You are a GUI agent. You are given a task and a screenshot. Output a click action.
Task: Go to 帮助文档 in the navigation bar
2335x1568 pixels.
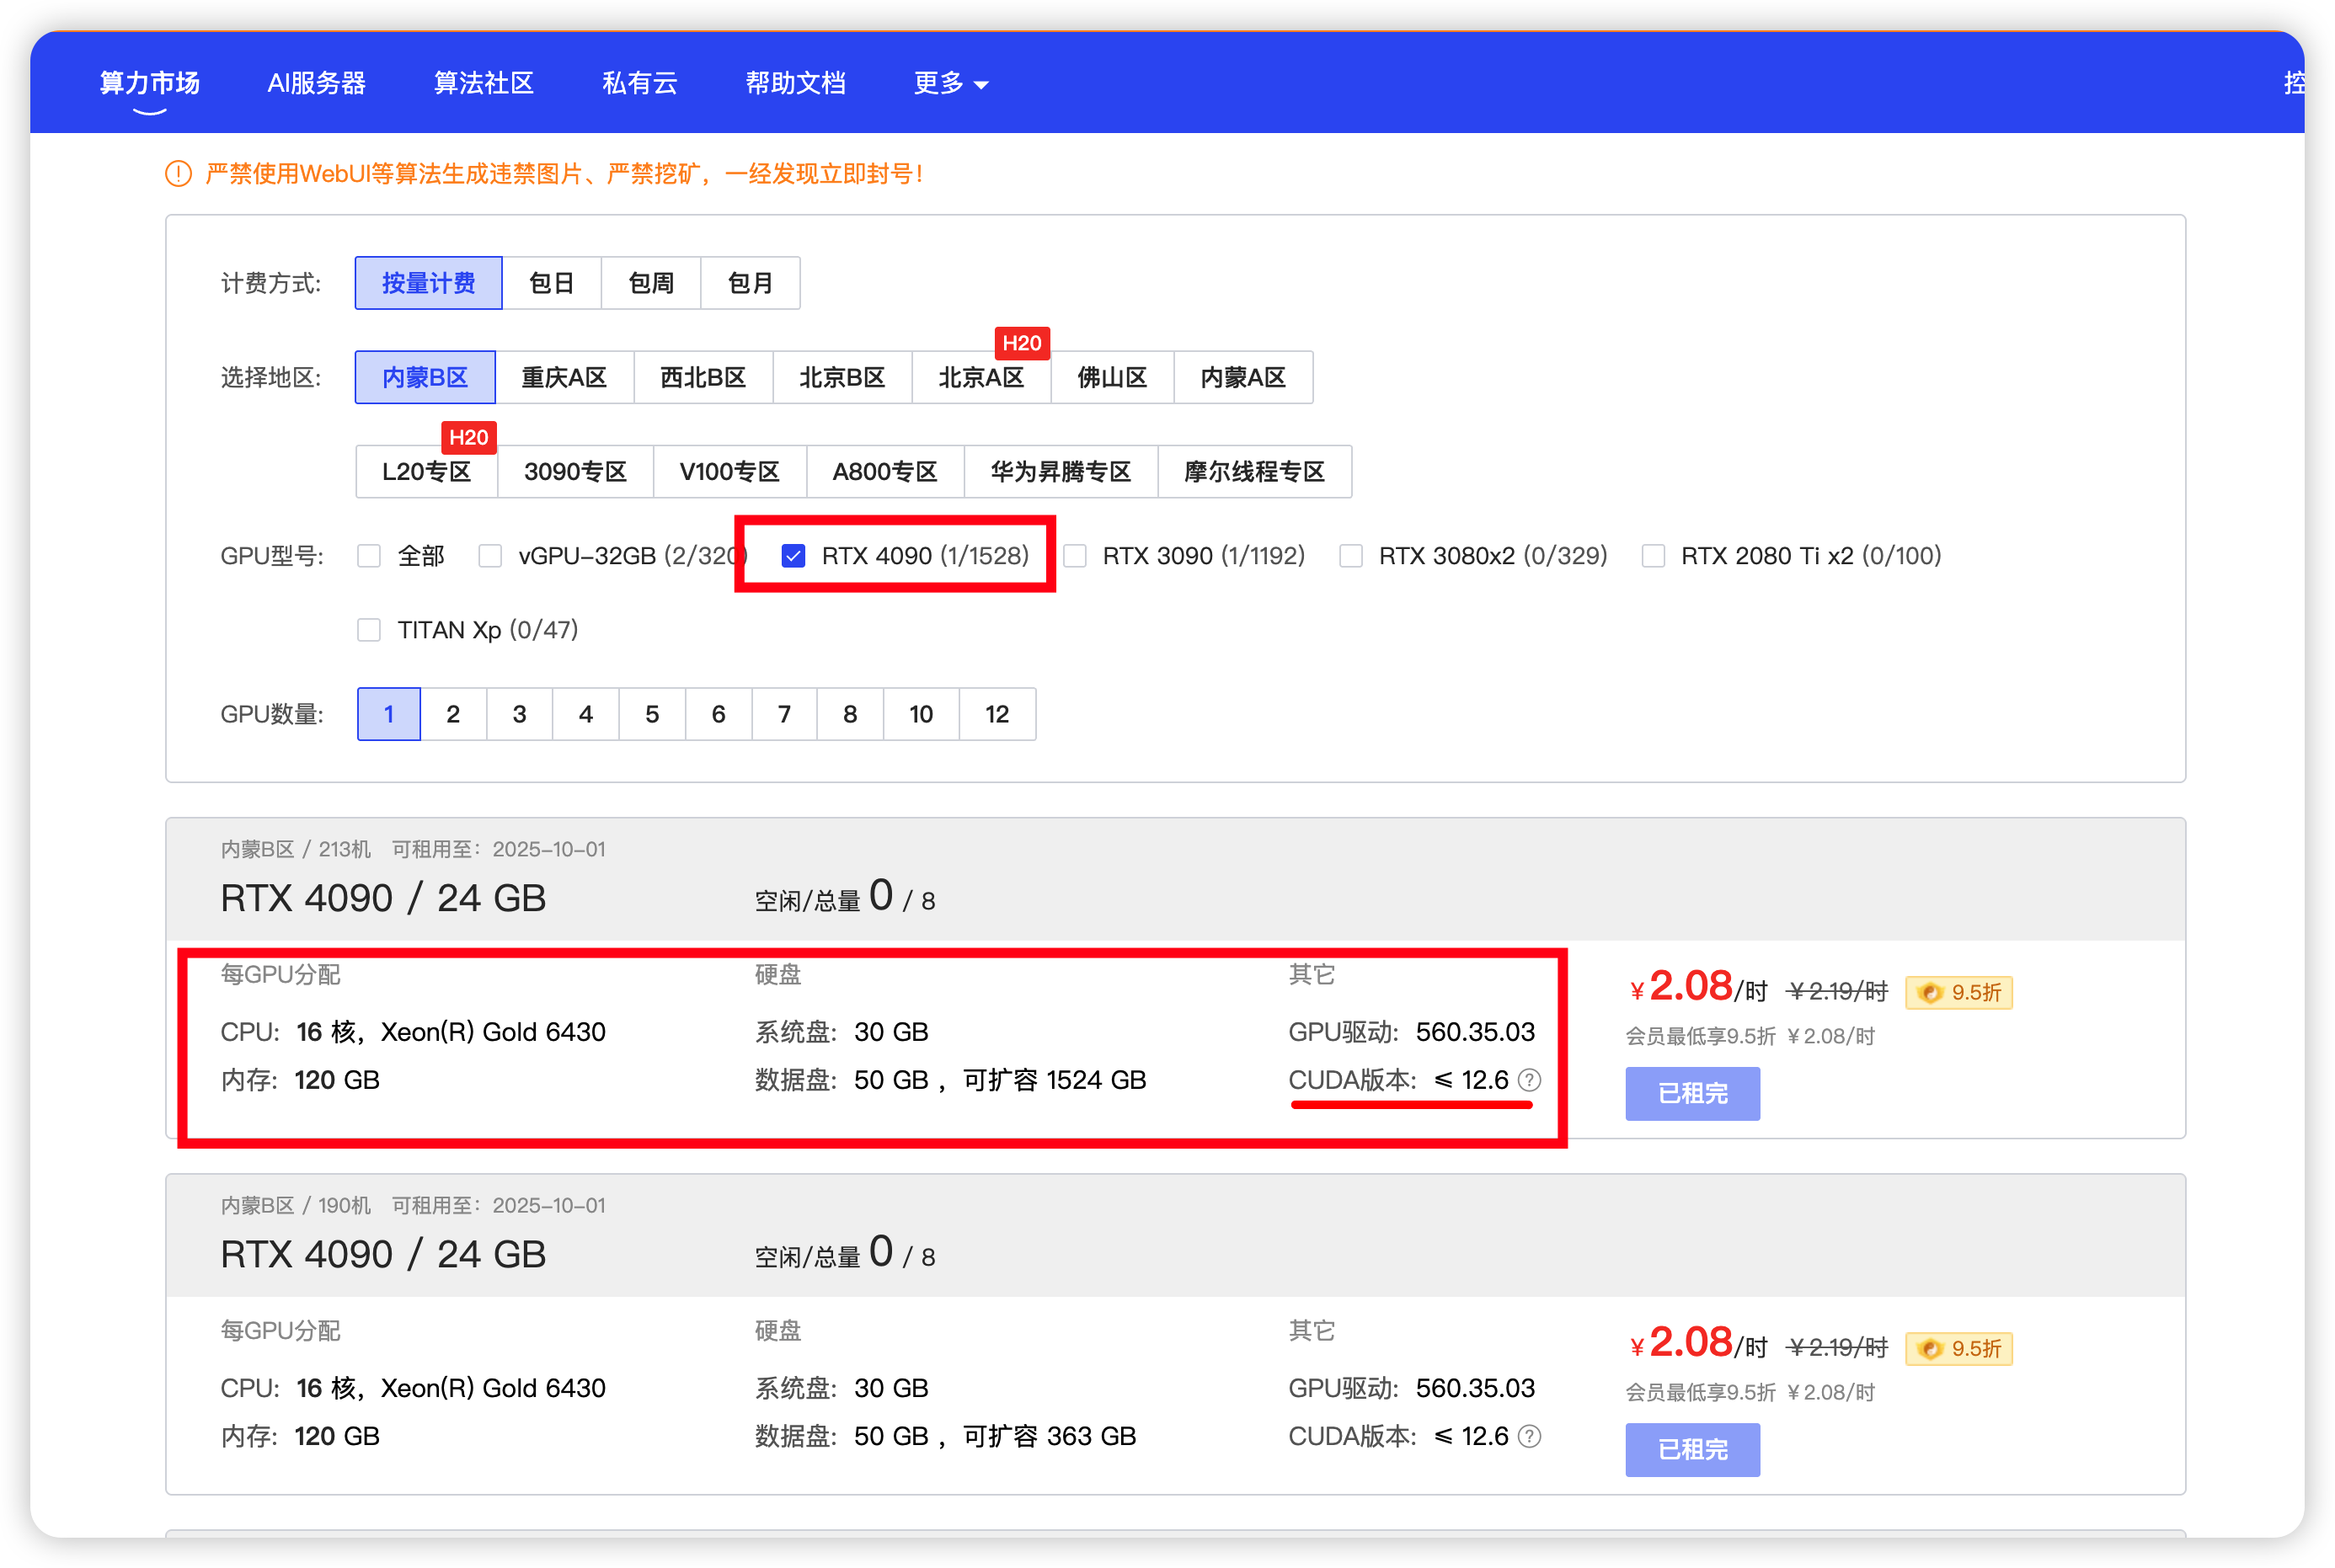pyautogui.click(x=795, y=83)
